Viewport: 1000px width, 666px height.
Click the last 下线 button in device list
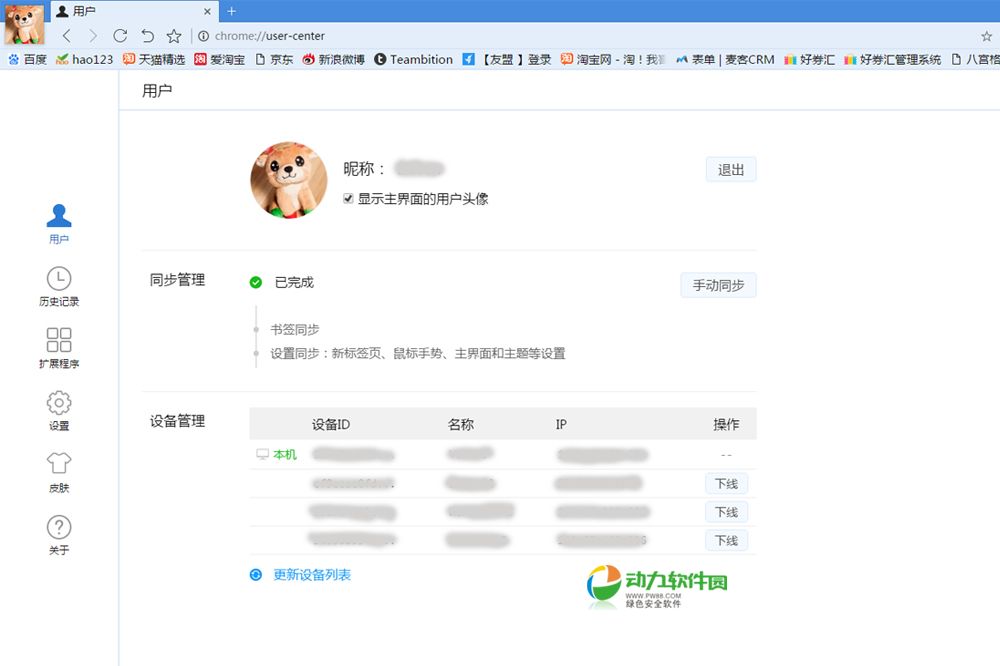(x=726, y=540)
